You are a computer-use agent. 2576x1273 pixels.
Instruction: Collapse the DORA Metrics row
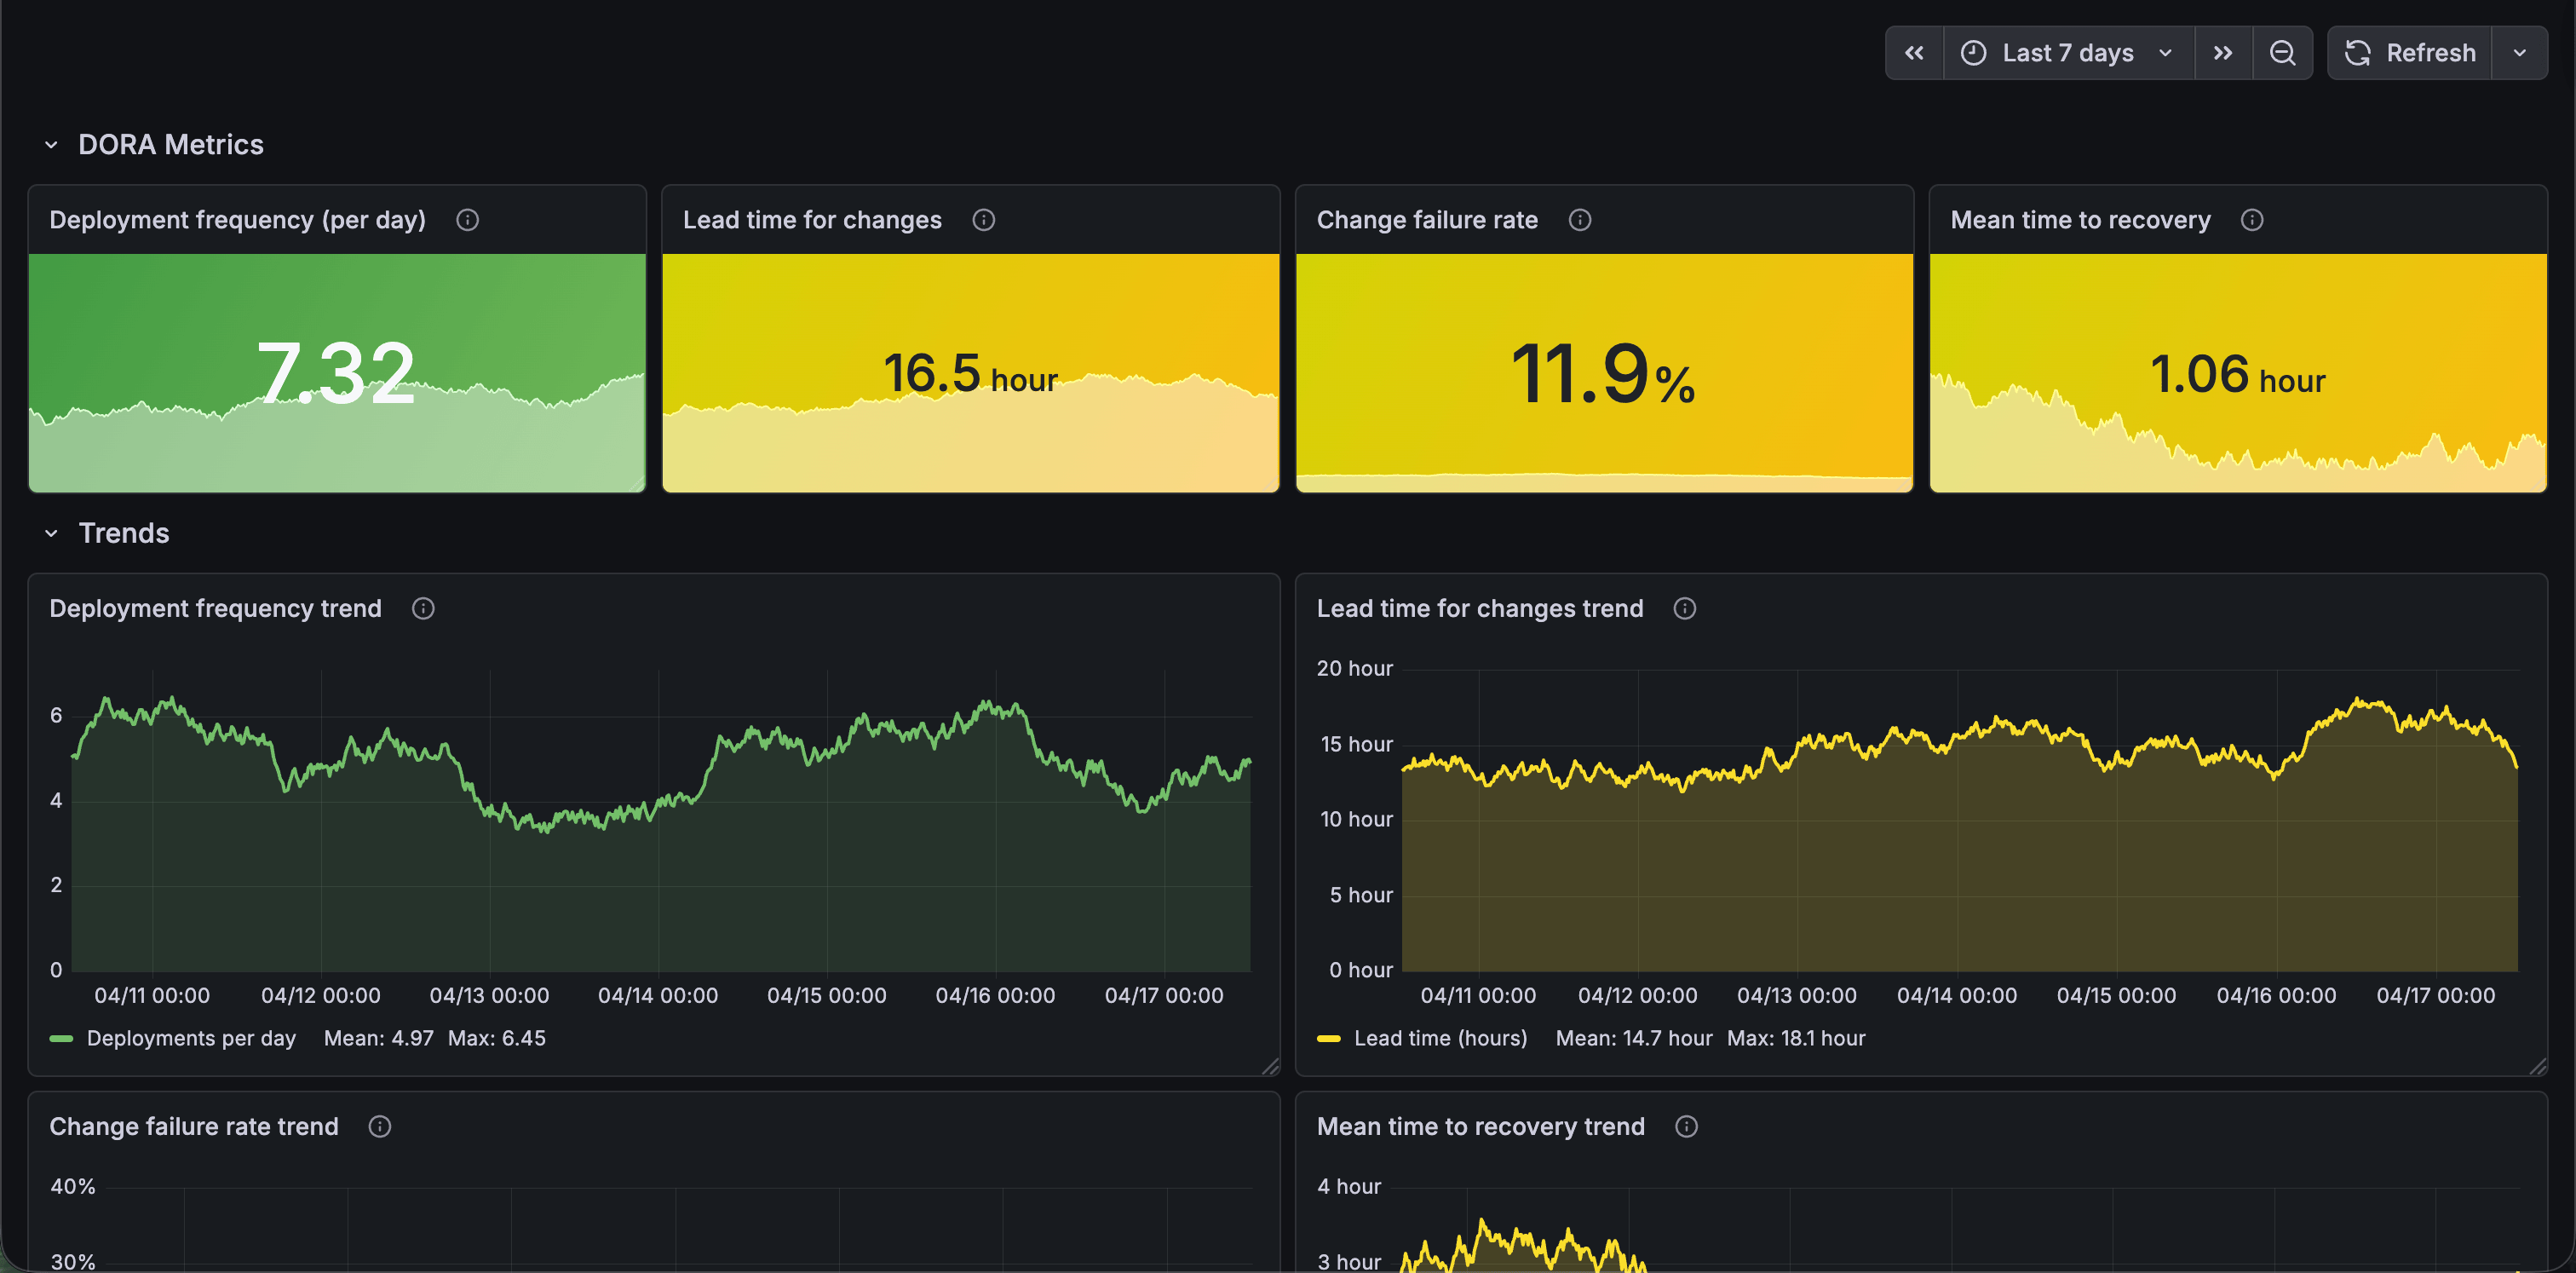pos(51,145)
